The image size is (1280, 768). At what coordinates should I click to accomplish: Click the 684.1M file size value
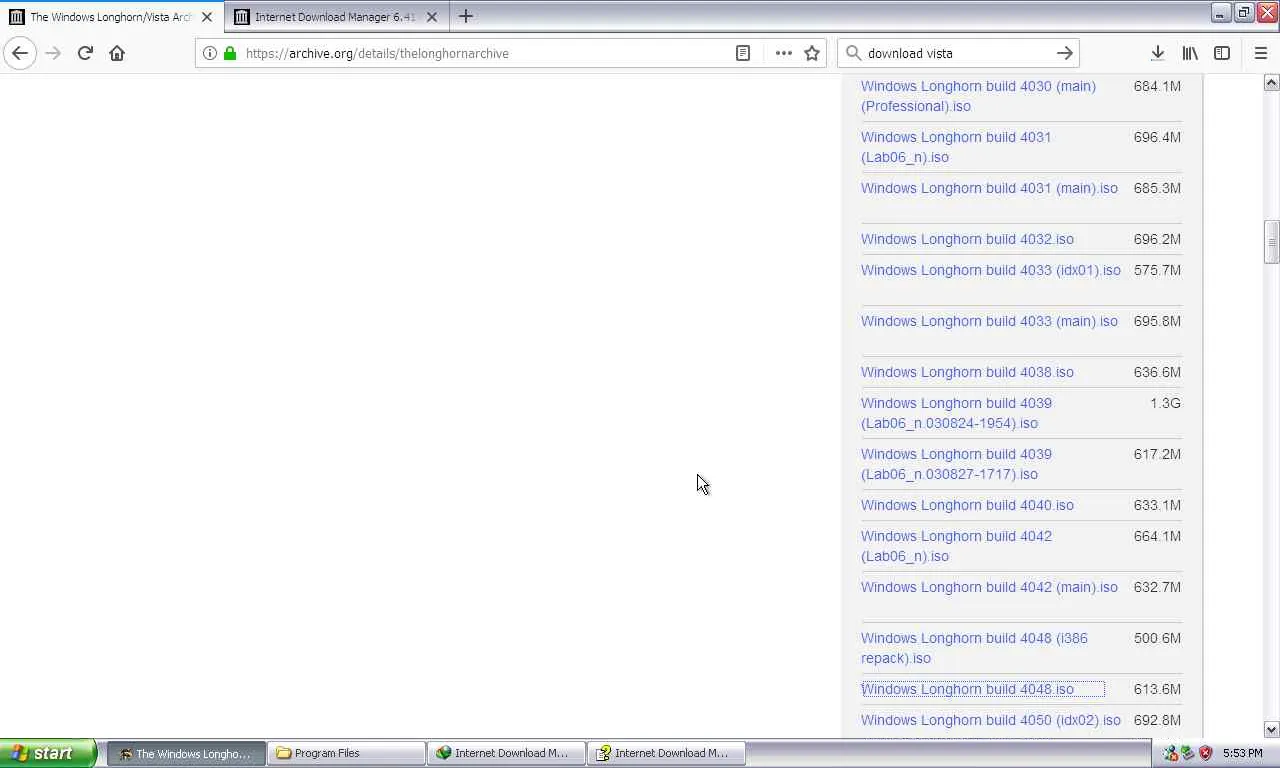coord(1157,86)
